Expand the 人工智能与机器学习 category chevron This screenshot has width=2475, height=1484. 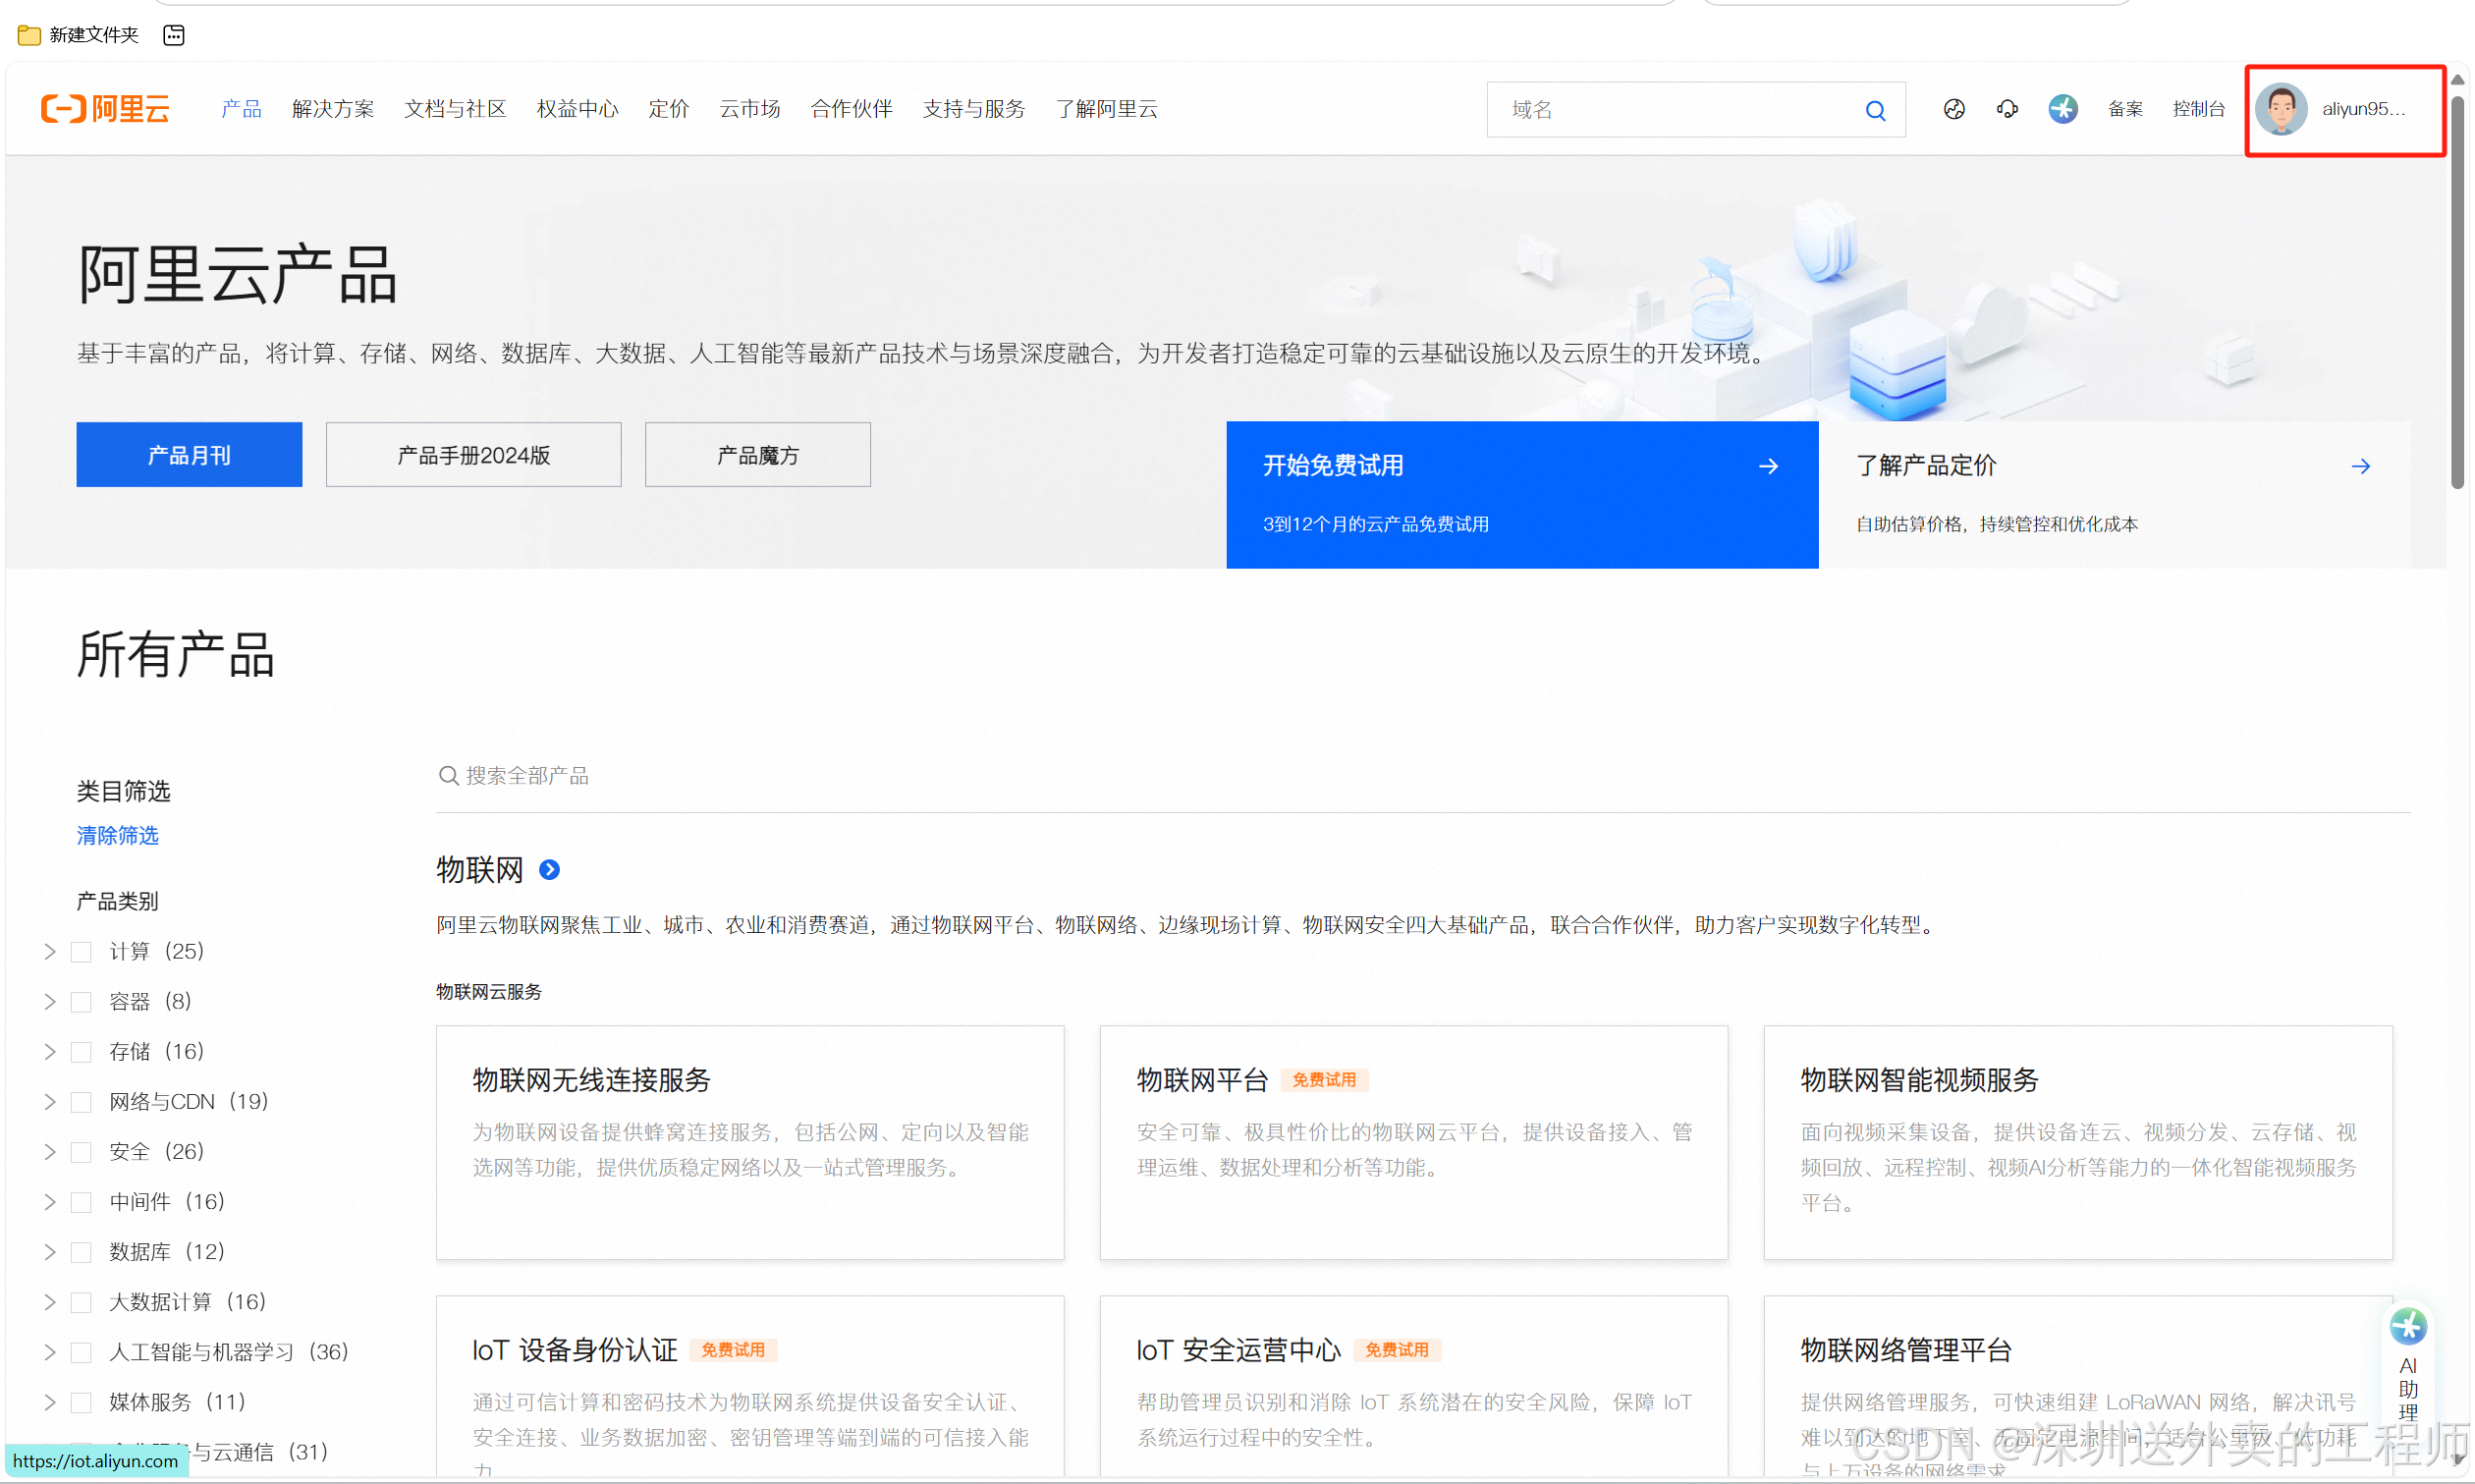(x=50, y=1352)
